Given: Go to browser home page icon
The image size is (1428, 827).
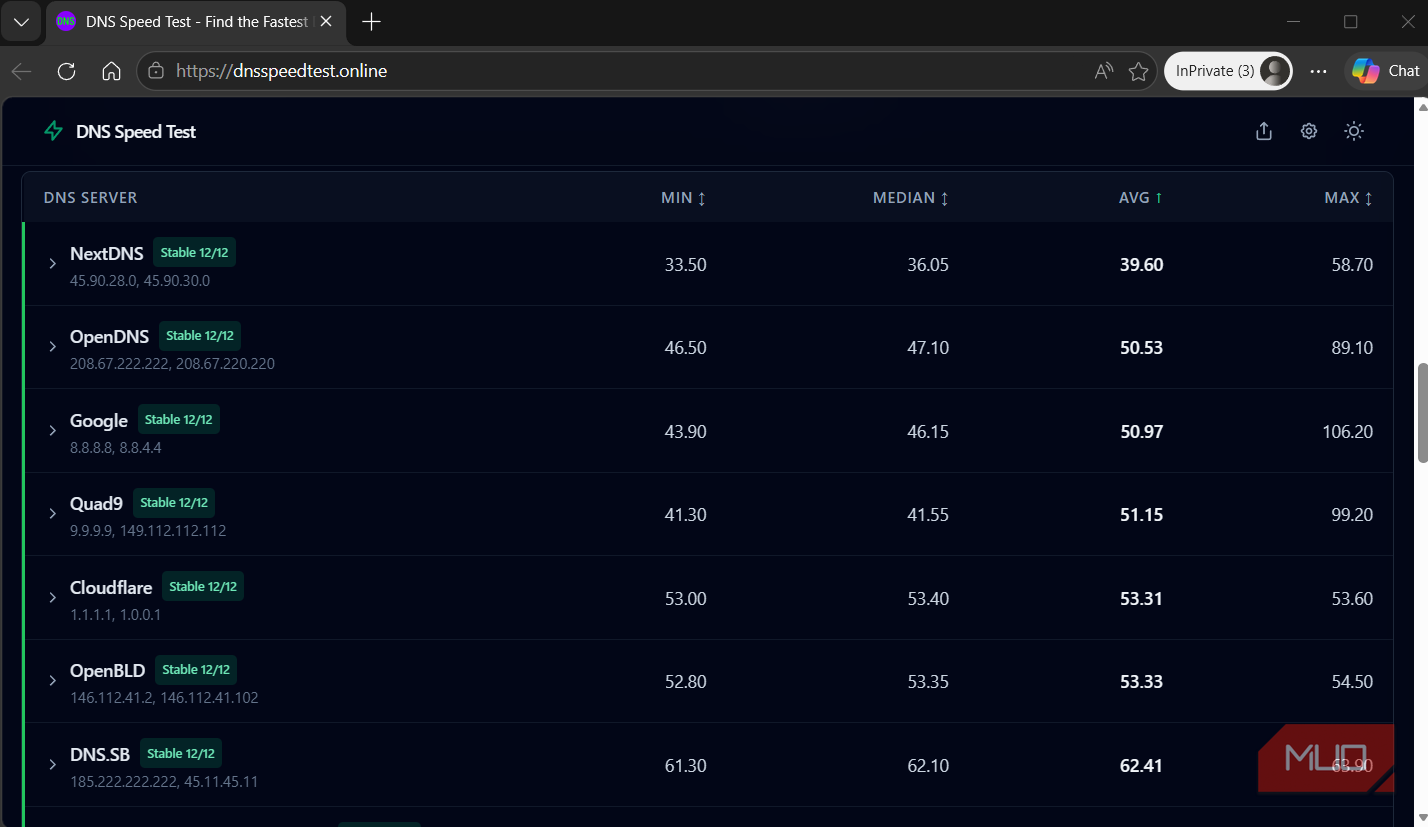Looking at the screenshot, I should 112,71.
